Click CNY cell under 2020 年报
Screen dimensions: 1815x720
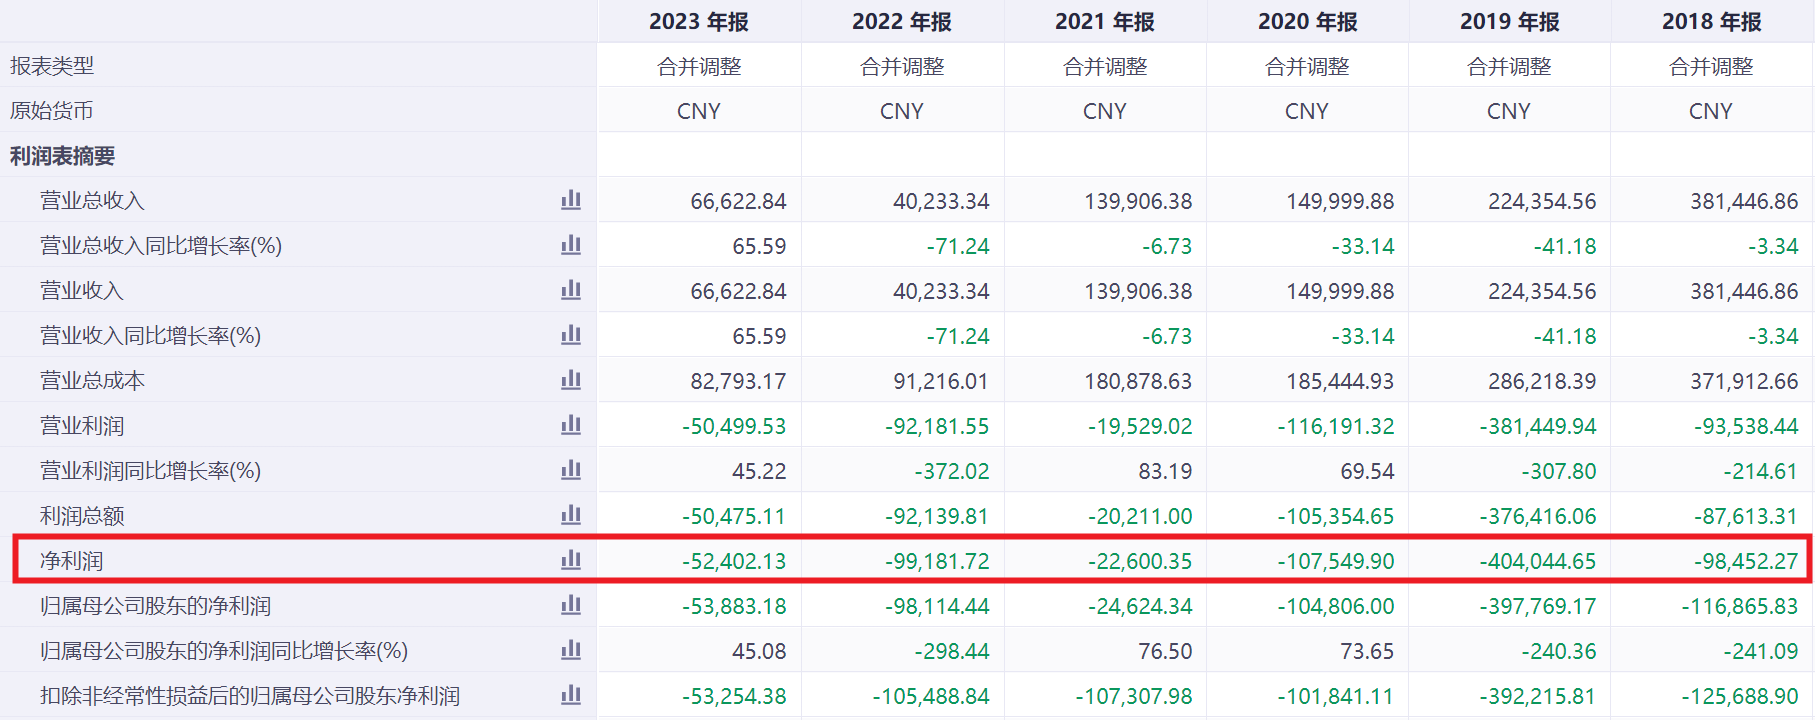click(x=1306, y=111)
